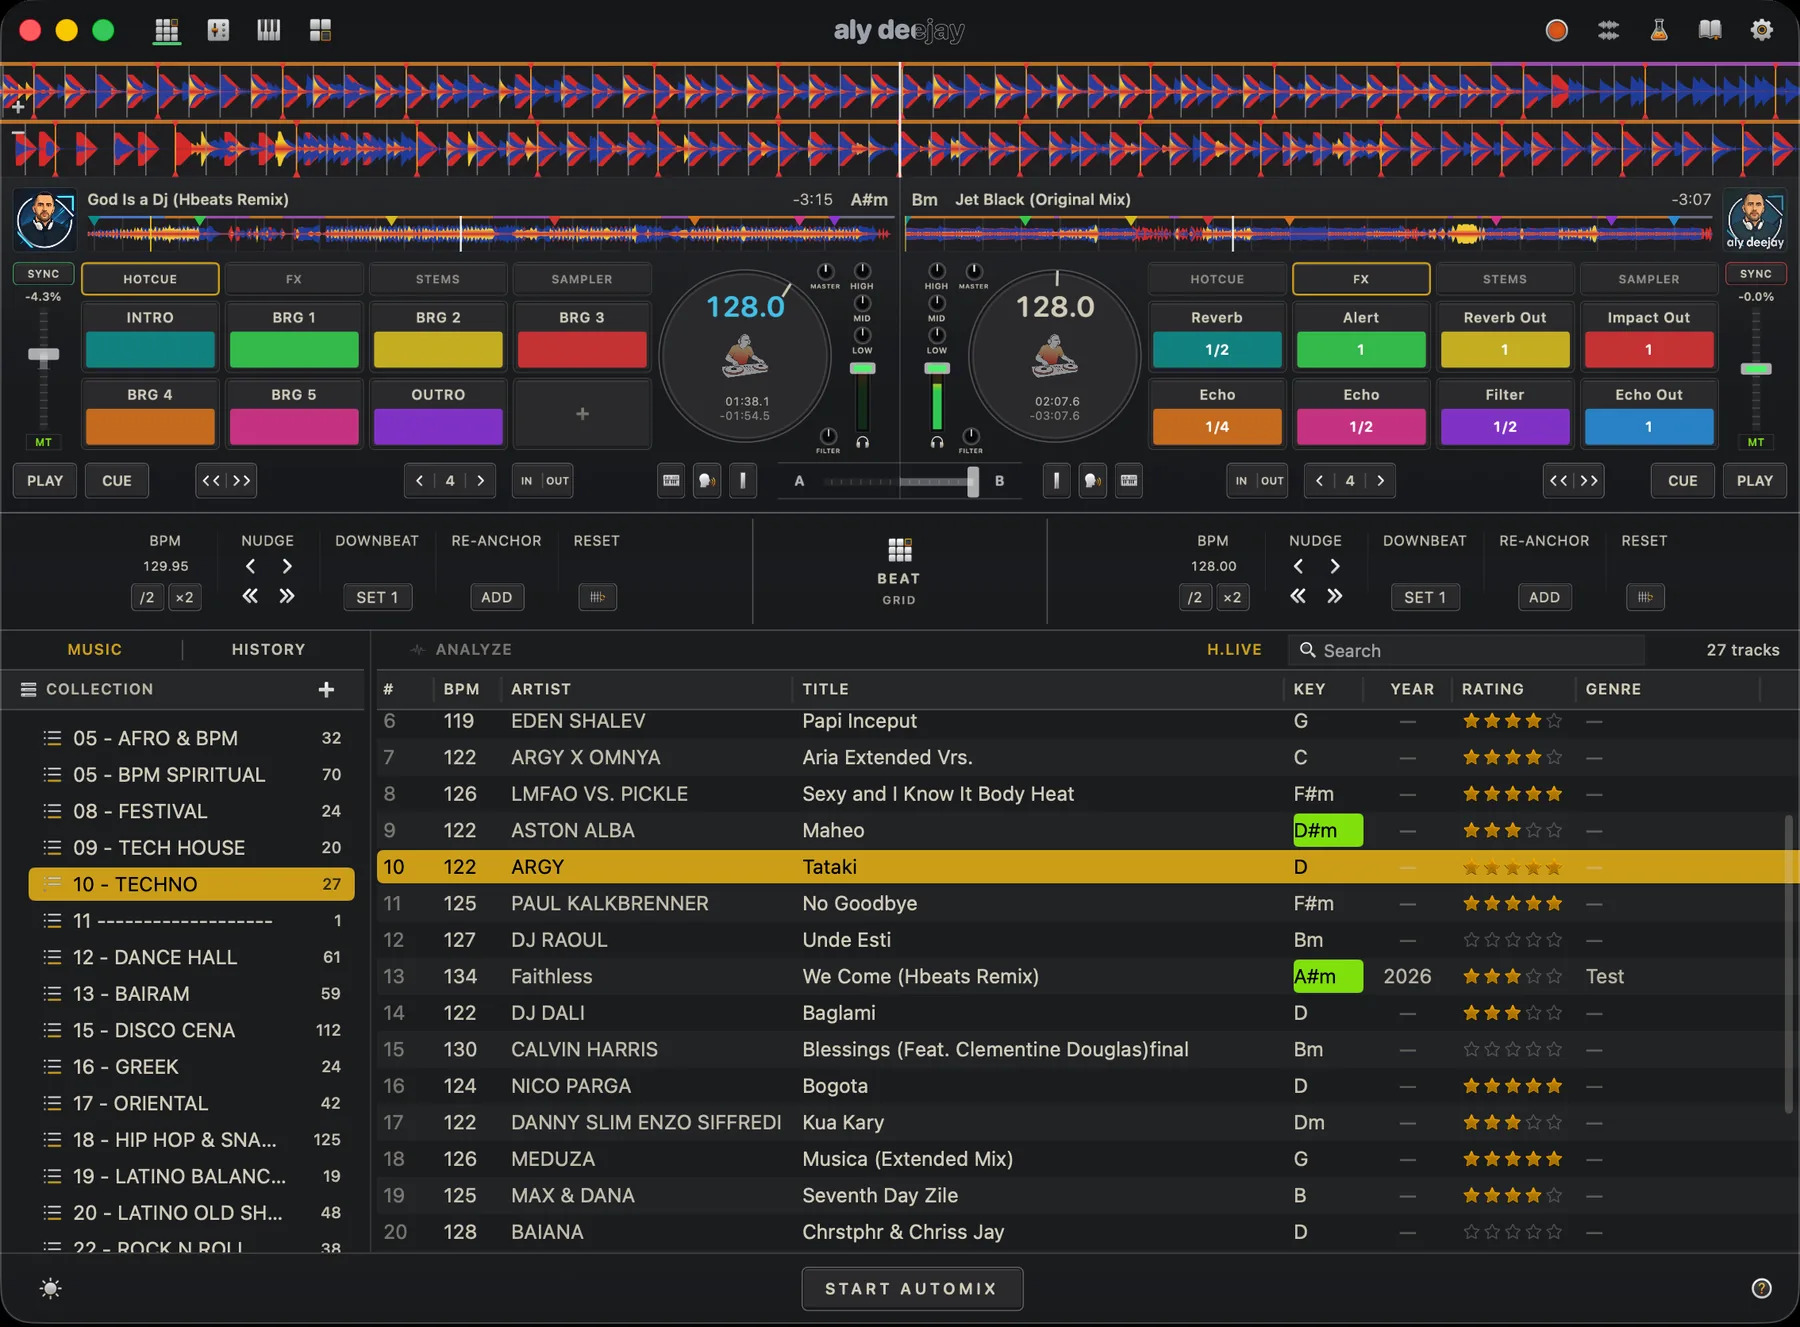
Task: Open the lab flask icon
Action: coord(1659,30)
